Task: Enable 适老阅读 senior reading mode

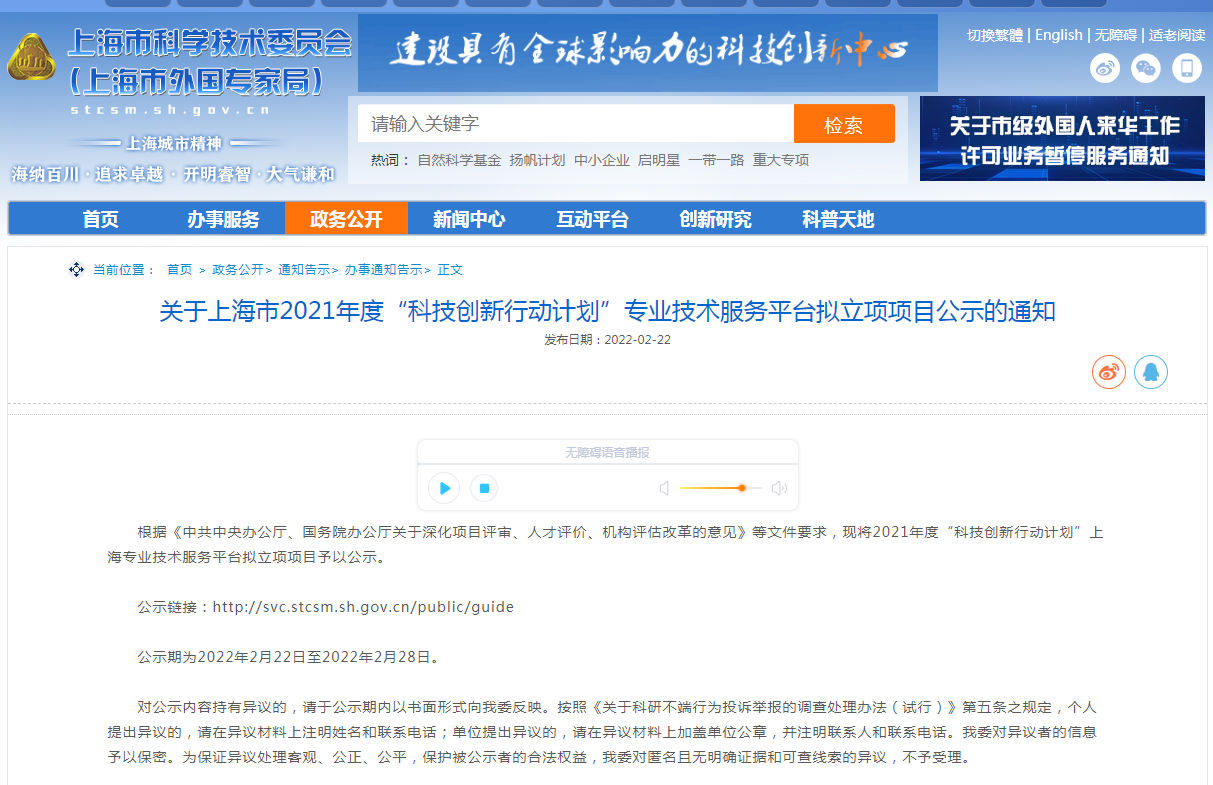Action: click(1176, 35)
